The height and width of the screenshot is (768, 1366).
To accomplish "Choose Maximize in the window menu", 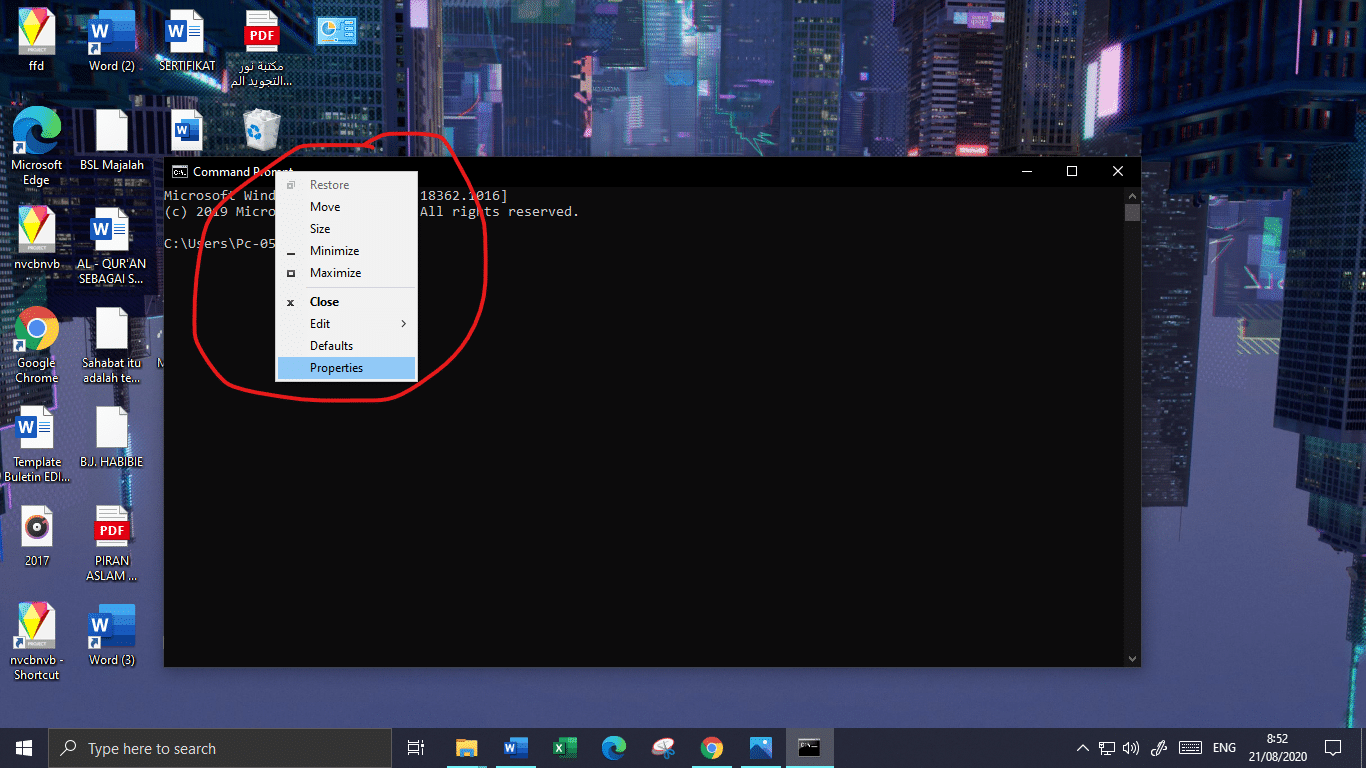I will click(x=346, y=273).
